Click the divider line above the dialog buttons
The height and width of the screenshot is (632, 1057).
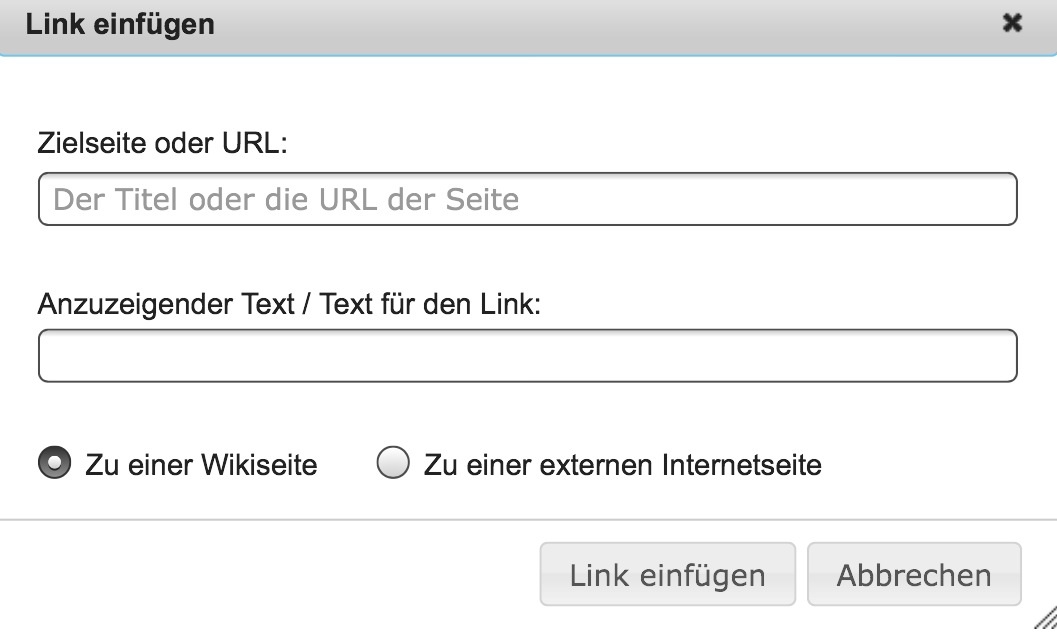tap(528, 520)
